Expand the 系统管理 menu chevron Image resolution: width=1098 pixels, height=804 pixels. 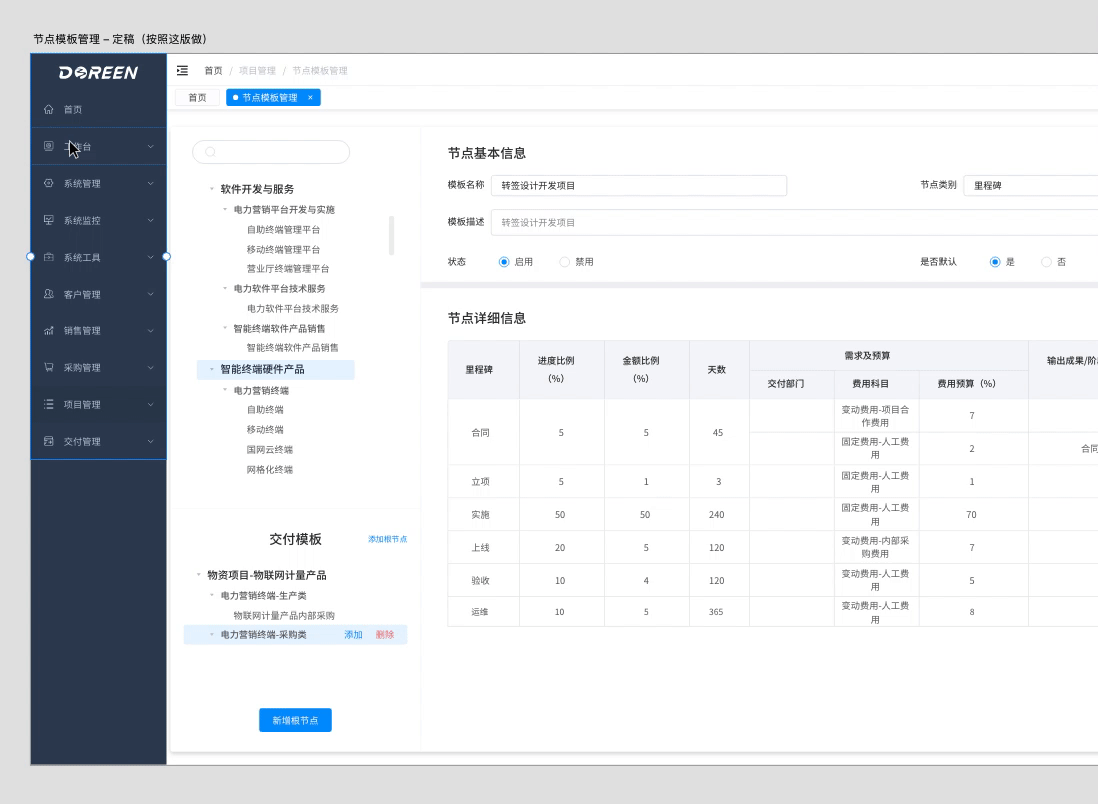coord(151,183)
